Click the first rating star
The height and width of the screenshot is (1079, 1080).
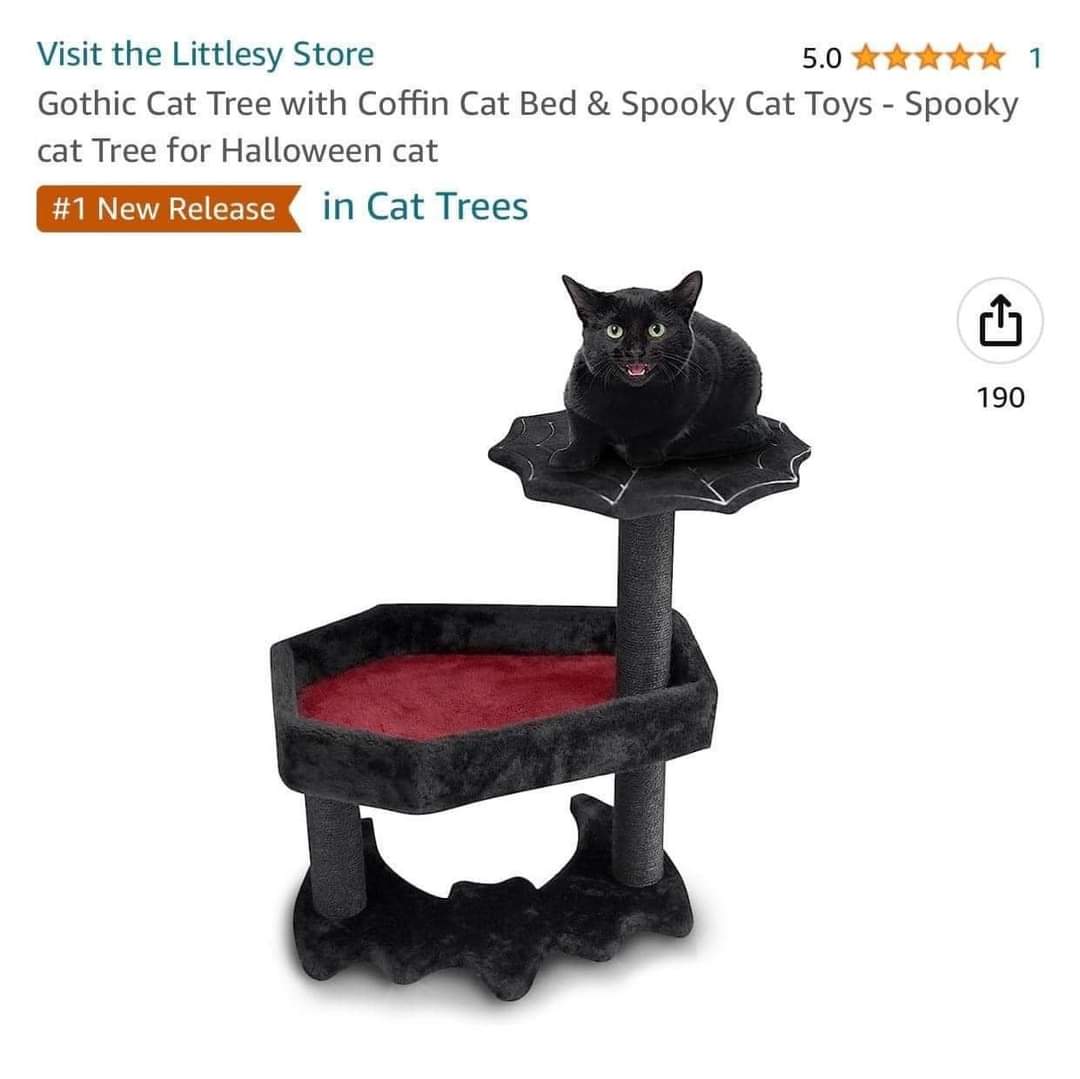pos(866,57)
